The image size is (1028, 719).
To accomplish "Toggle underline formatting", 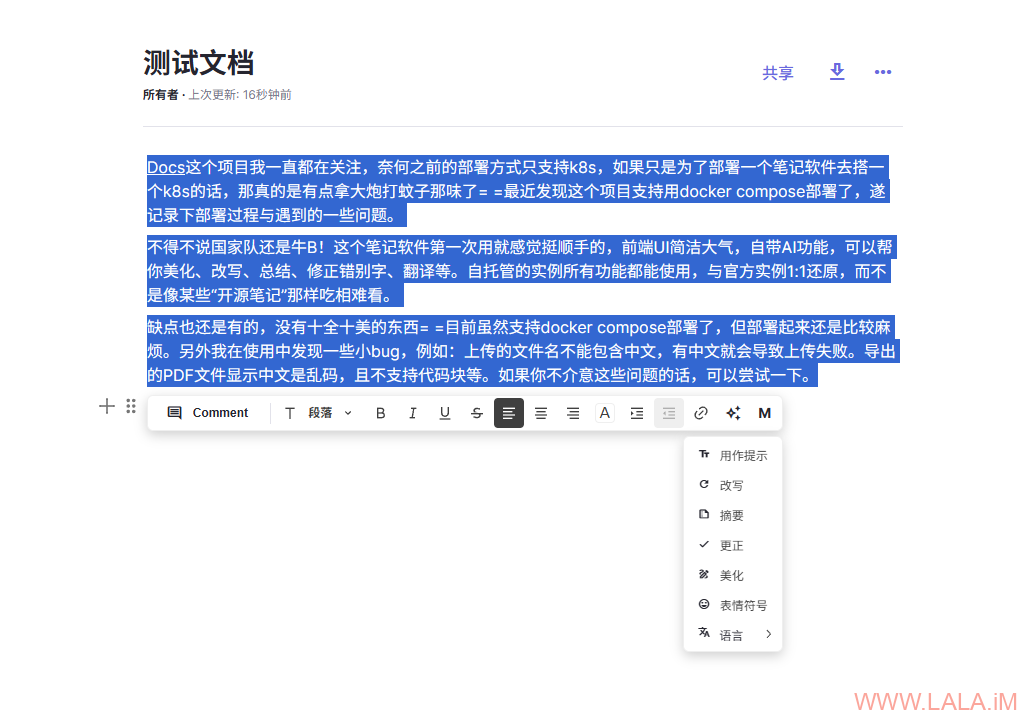I will point(445,413).
